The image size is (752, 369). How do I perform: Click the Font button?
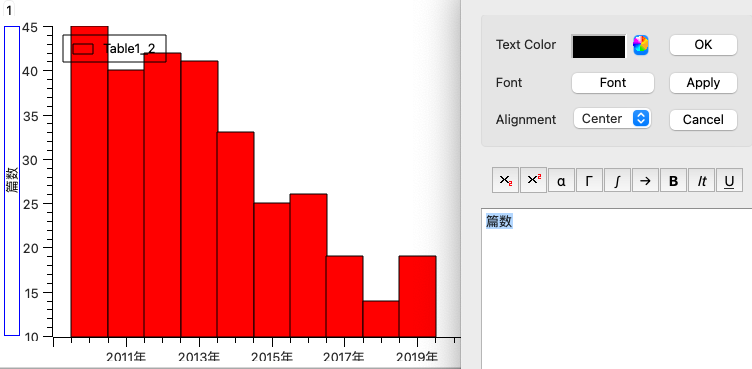point(613,83)
